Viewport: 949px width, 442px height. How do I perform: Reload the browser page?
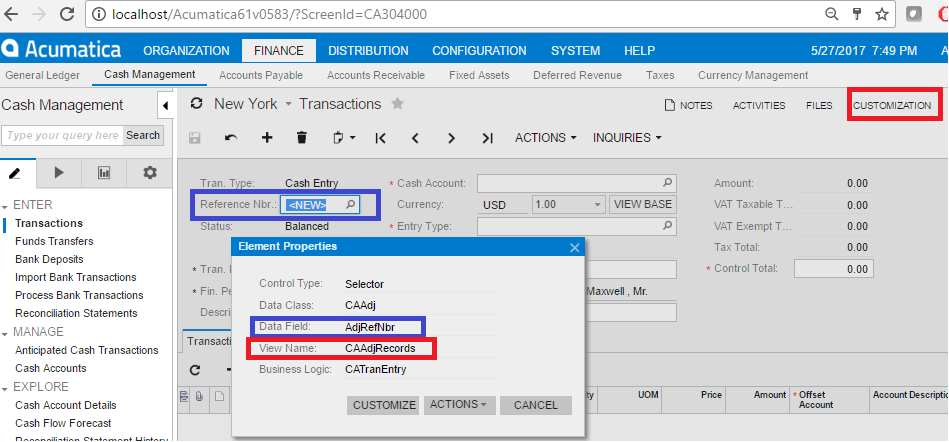click(x=68, y=14)
